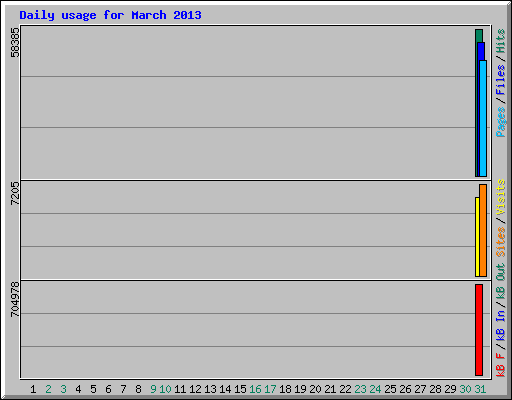Click day 23 on the x-axis
The image size is (512, 400).
coord(360,389)
